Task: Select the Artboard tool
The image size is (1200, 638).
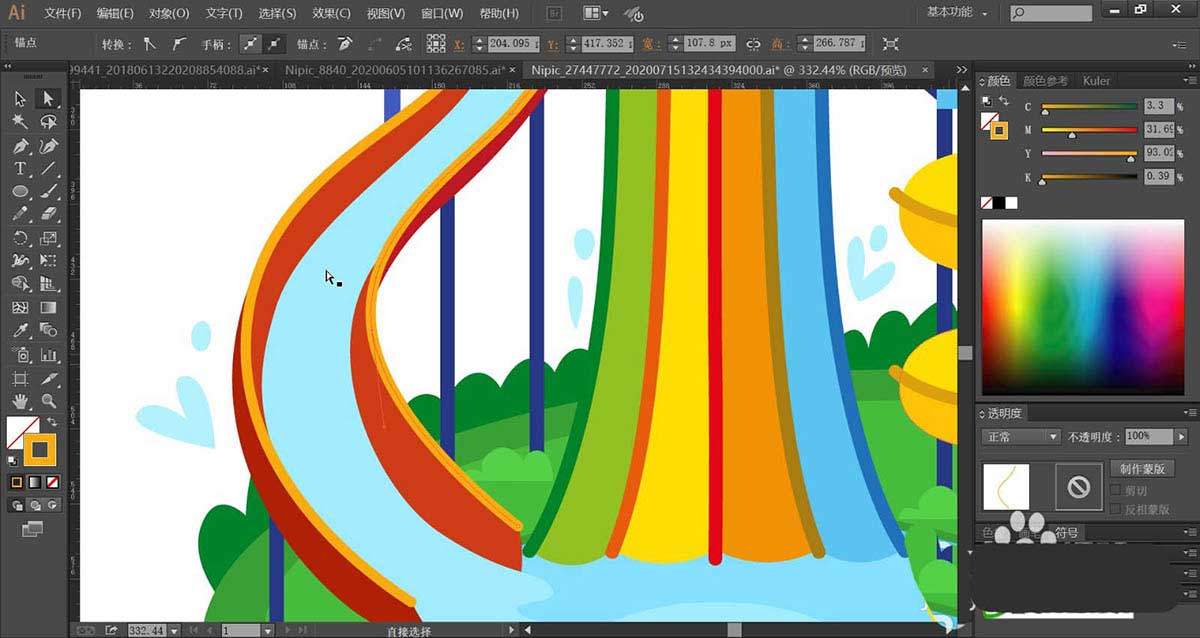Action: click(20, 378)
